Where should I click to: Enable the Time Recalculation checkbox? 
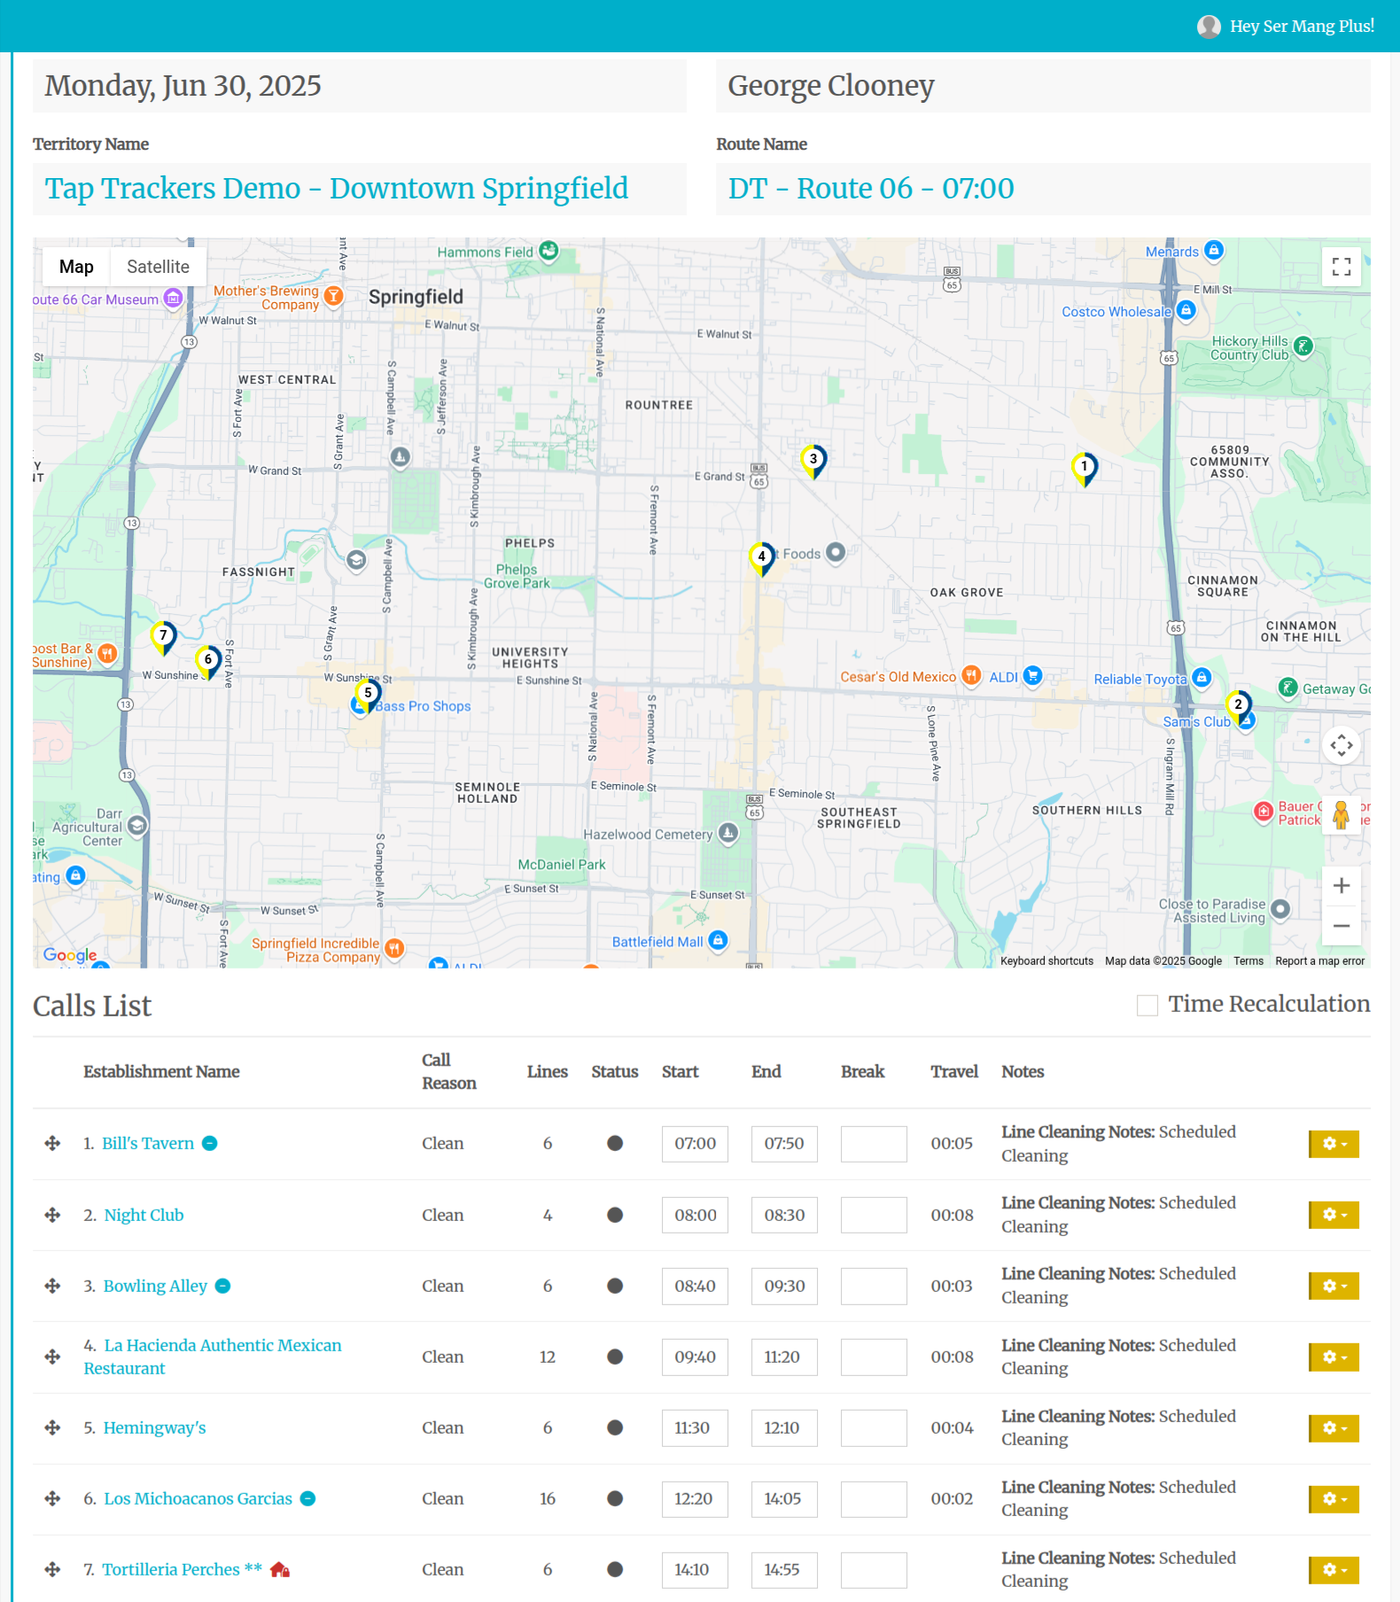[1147, 1005]
